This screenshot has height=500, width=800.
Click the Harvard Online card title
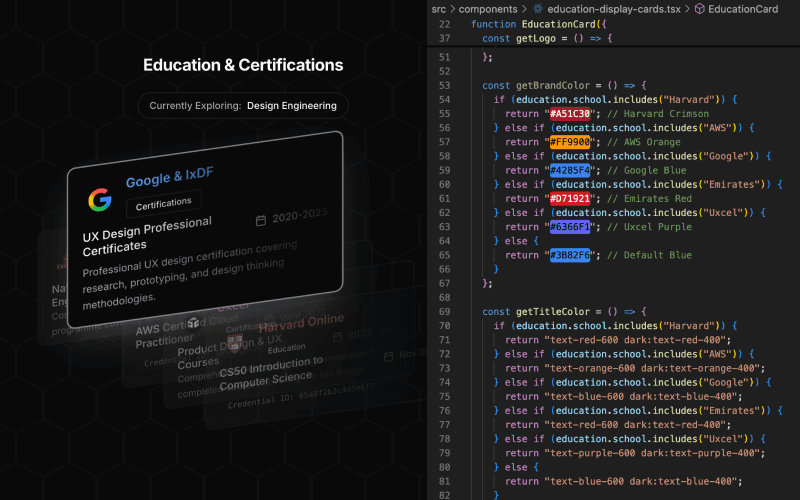click(x=301, y=323)
